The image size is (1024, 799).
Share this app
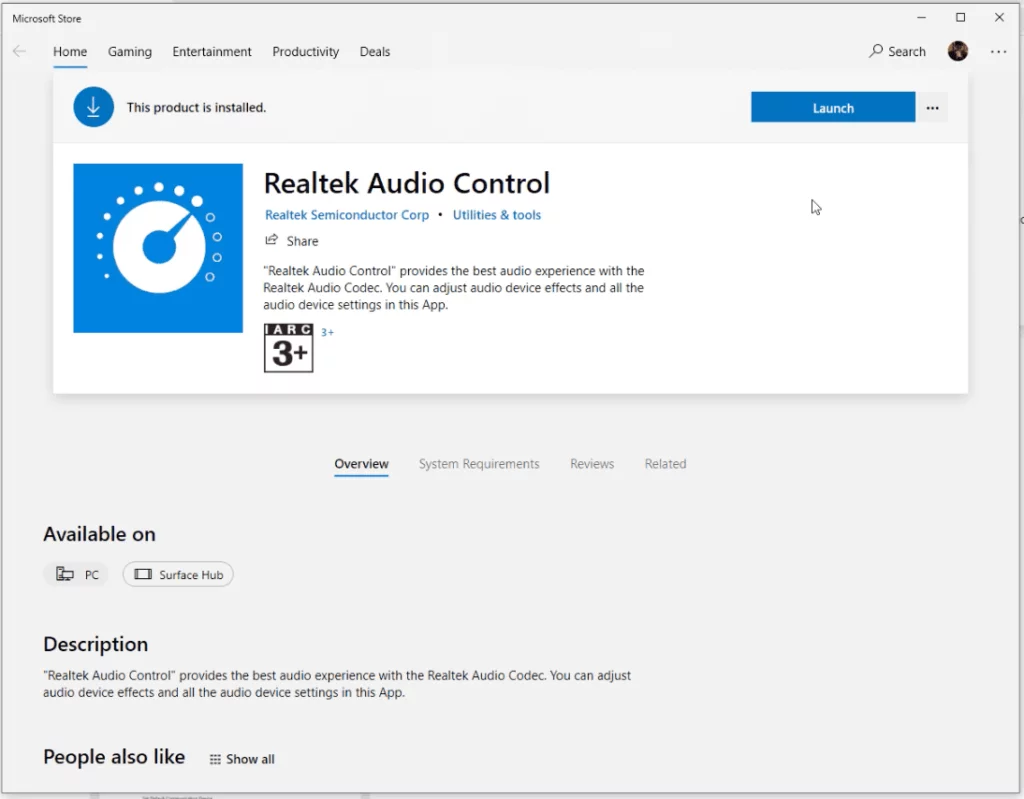pyautogui.click(x=292, y=241)
